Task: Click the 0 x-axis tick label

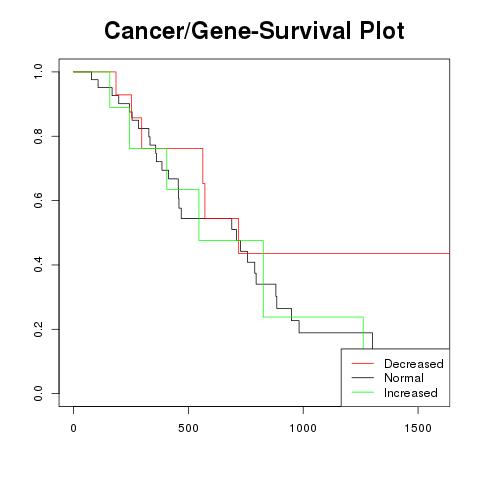Action: (x=73, y=428)
